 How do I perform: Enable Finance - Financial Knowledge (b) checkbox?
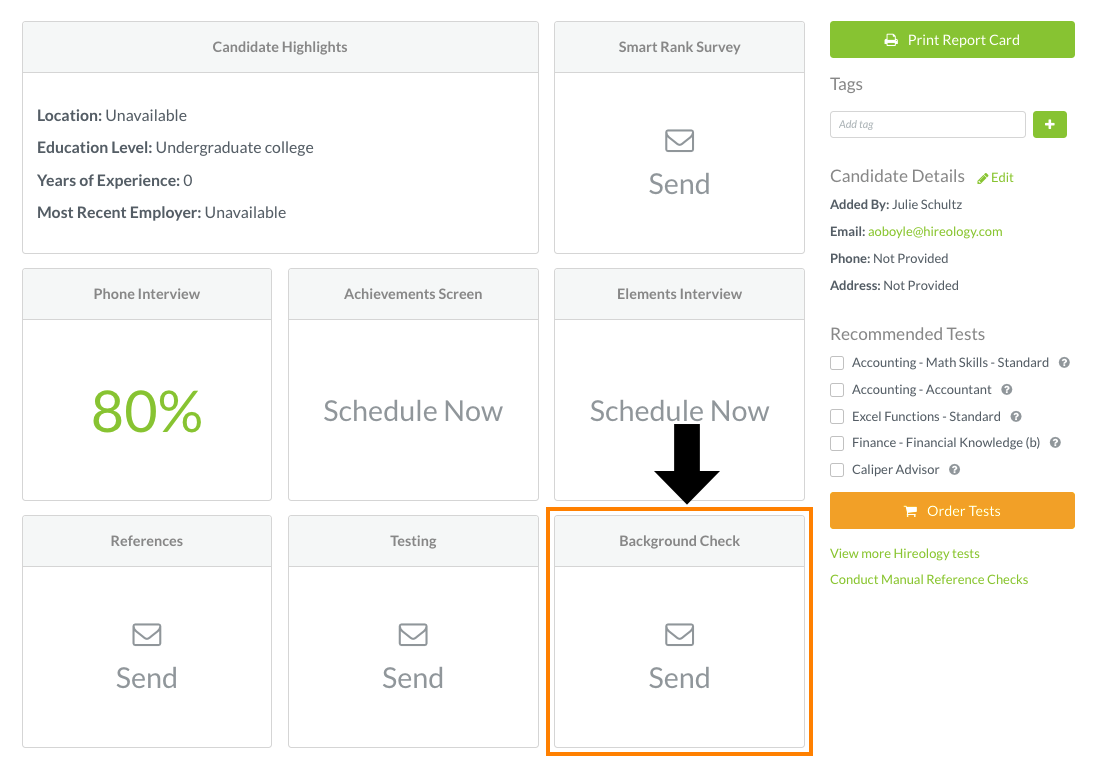(837, 443)
